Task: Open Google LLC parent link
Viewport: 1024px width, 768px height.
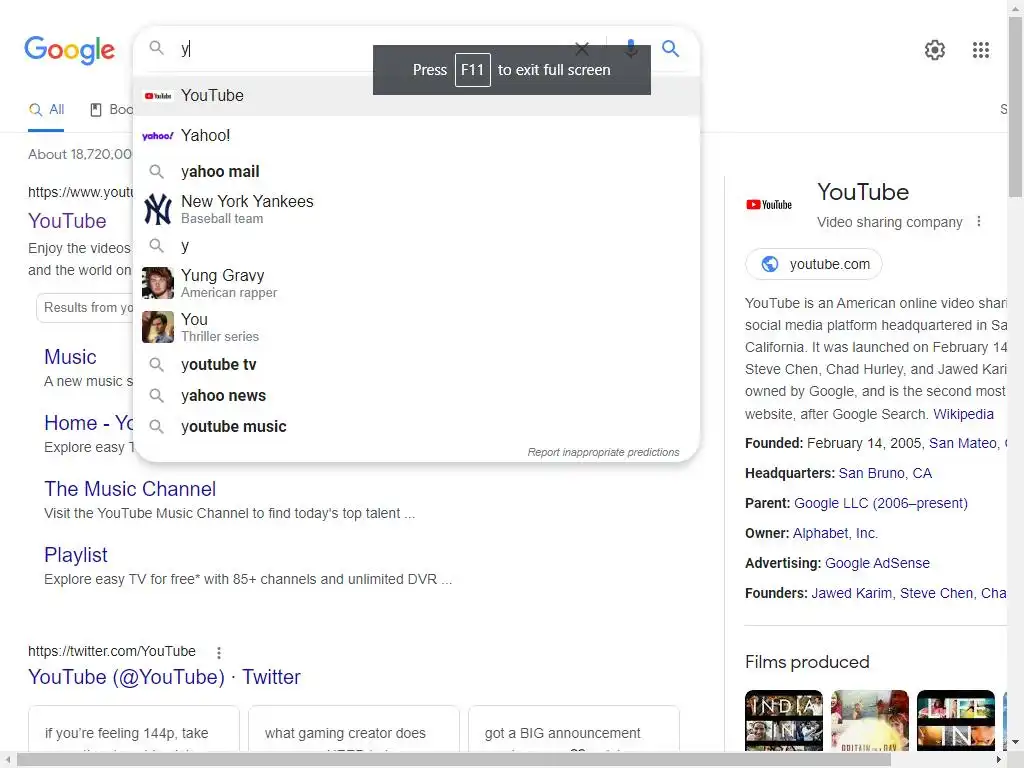Action: point(880,503)
